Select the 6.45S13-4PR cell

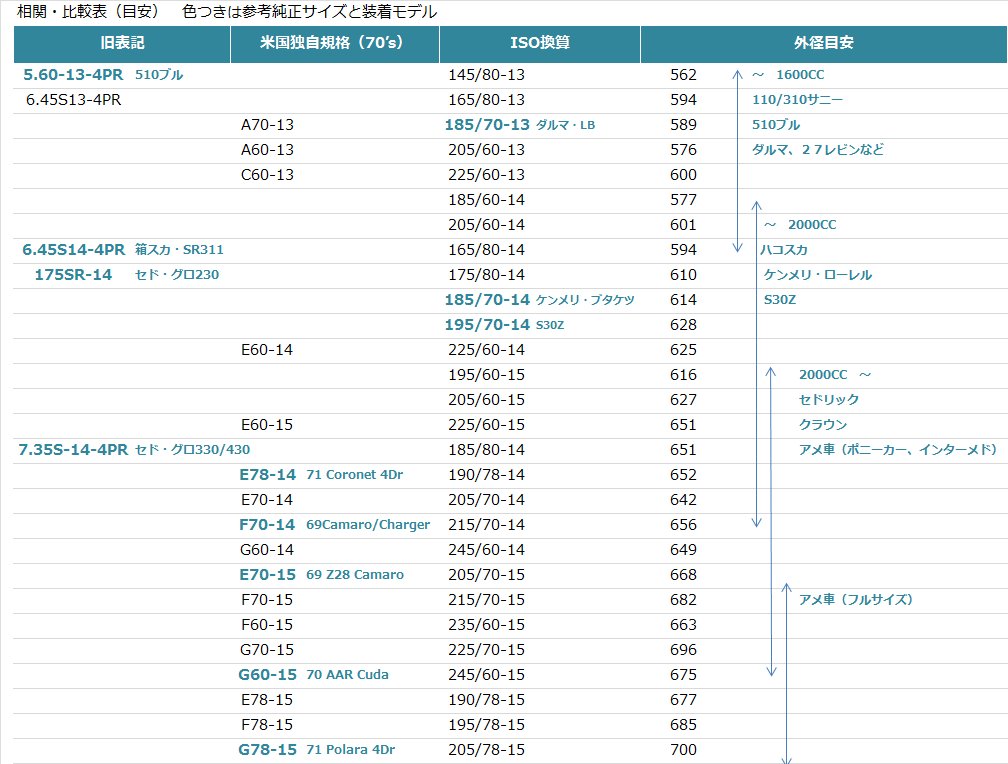coord(73,100)
